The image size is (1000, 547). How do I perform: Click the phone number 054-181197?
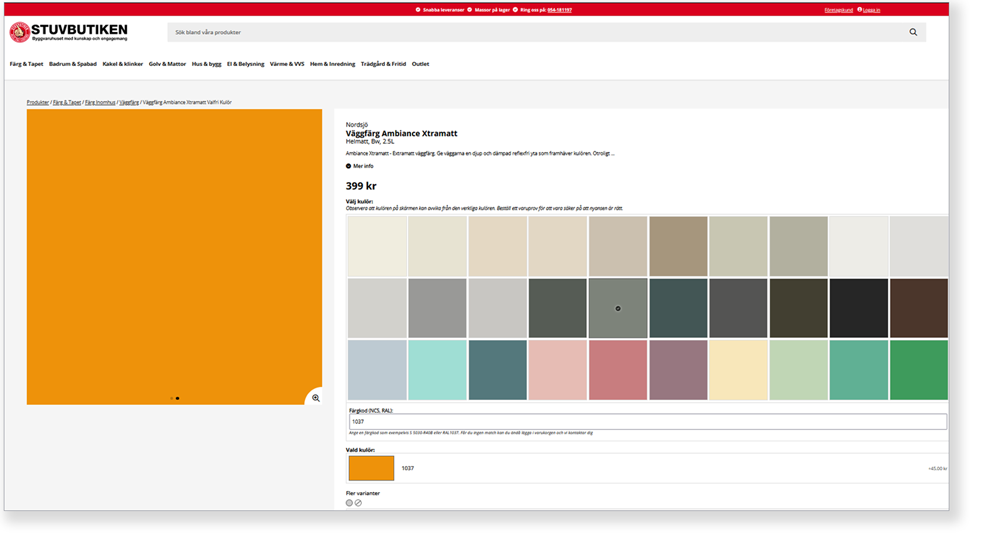click(x=559, y=10)
